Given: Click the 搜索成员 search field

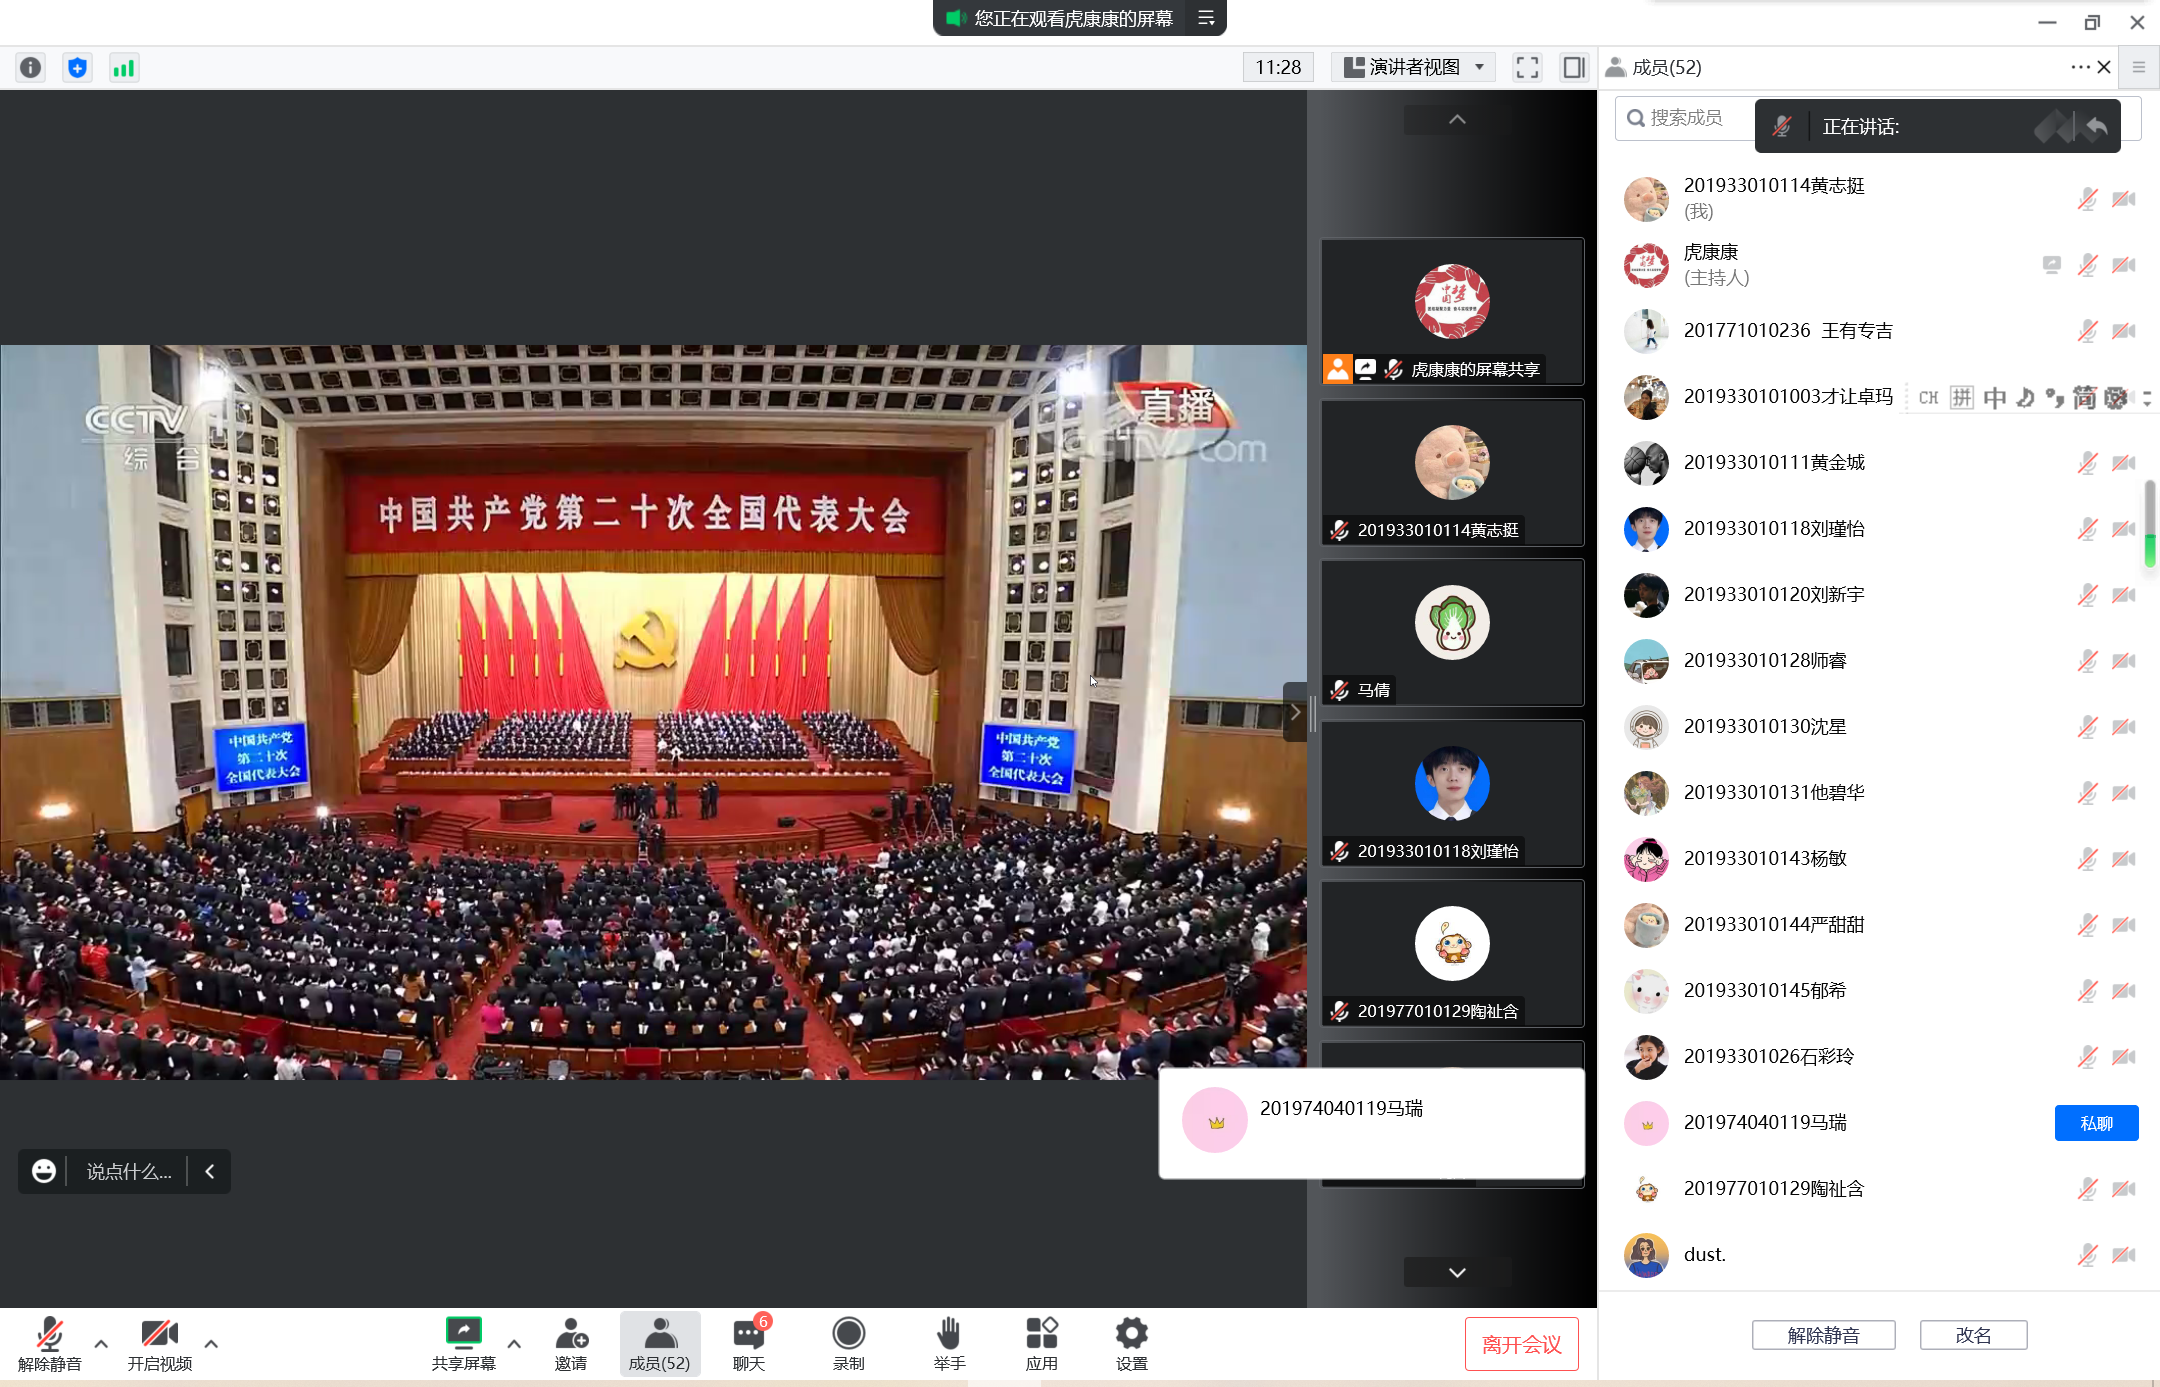Looking at the screenshot, I should pos(1686,118).
